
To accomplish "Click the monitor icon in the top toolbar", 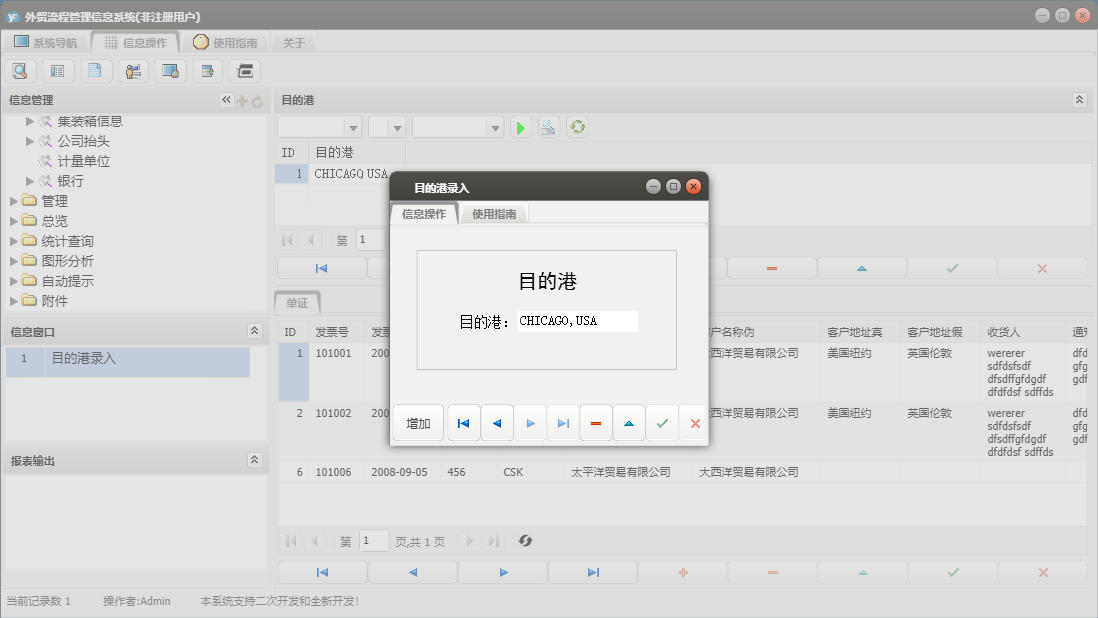I will (170, 71).
